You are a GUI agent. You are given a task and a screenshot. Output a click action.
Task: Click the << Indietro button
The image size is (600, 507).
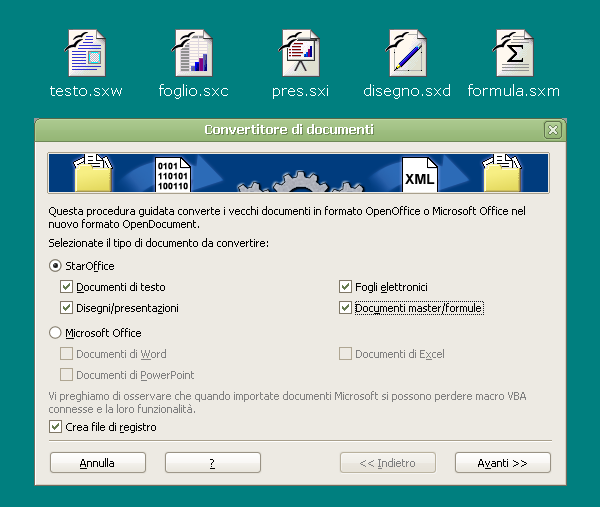click(388, 463)
